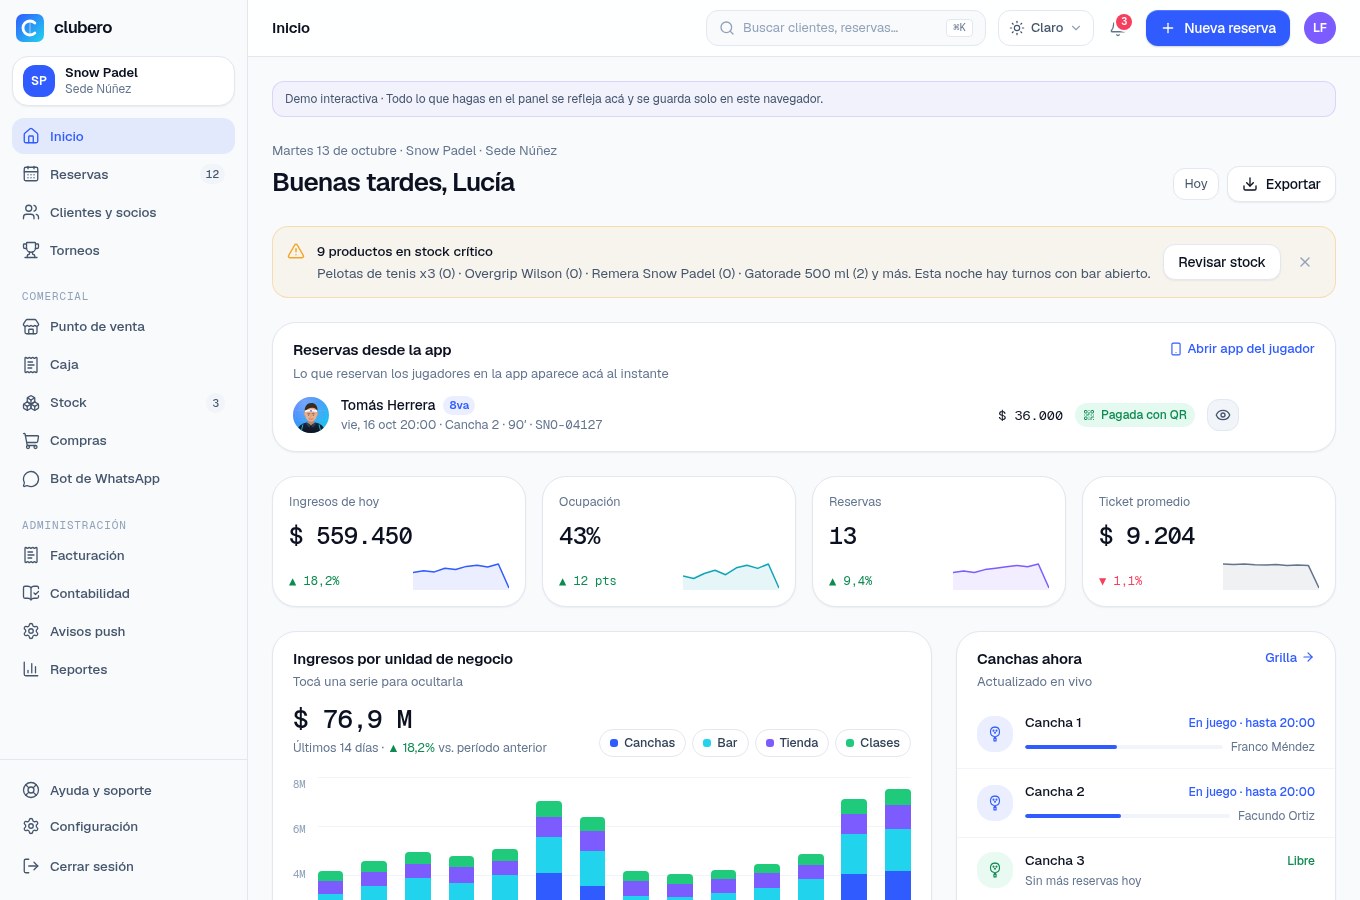The height and width of the screenshot is (900, 1360).
Task: Click the Cancha 1 court icon
Action: [x=995, y=733]
